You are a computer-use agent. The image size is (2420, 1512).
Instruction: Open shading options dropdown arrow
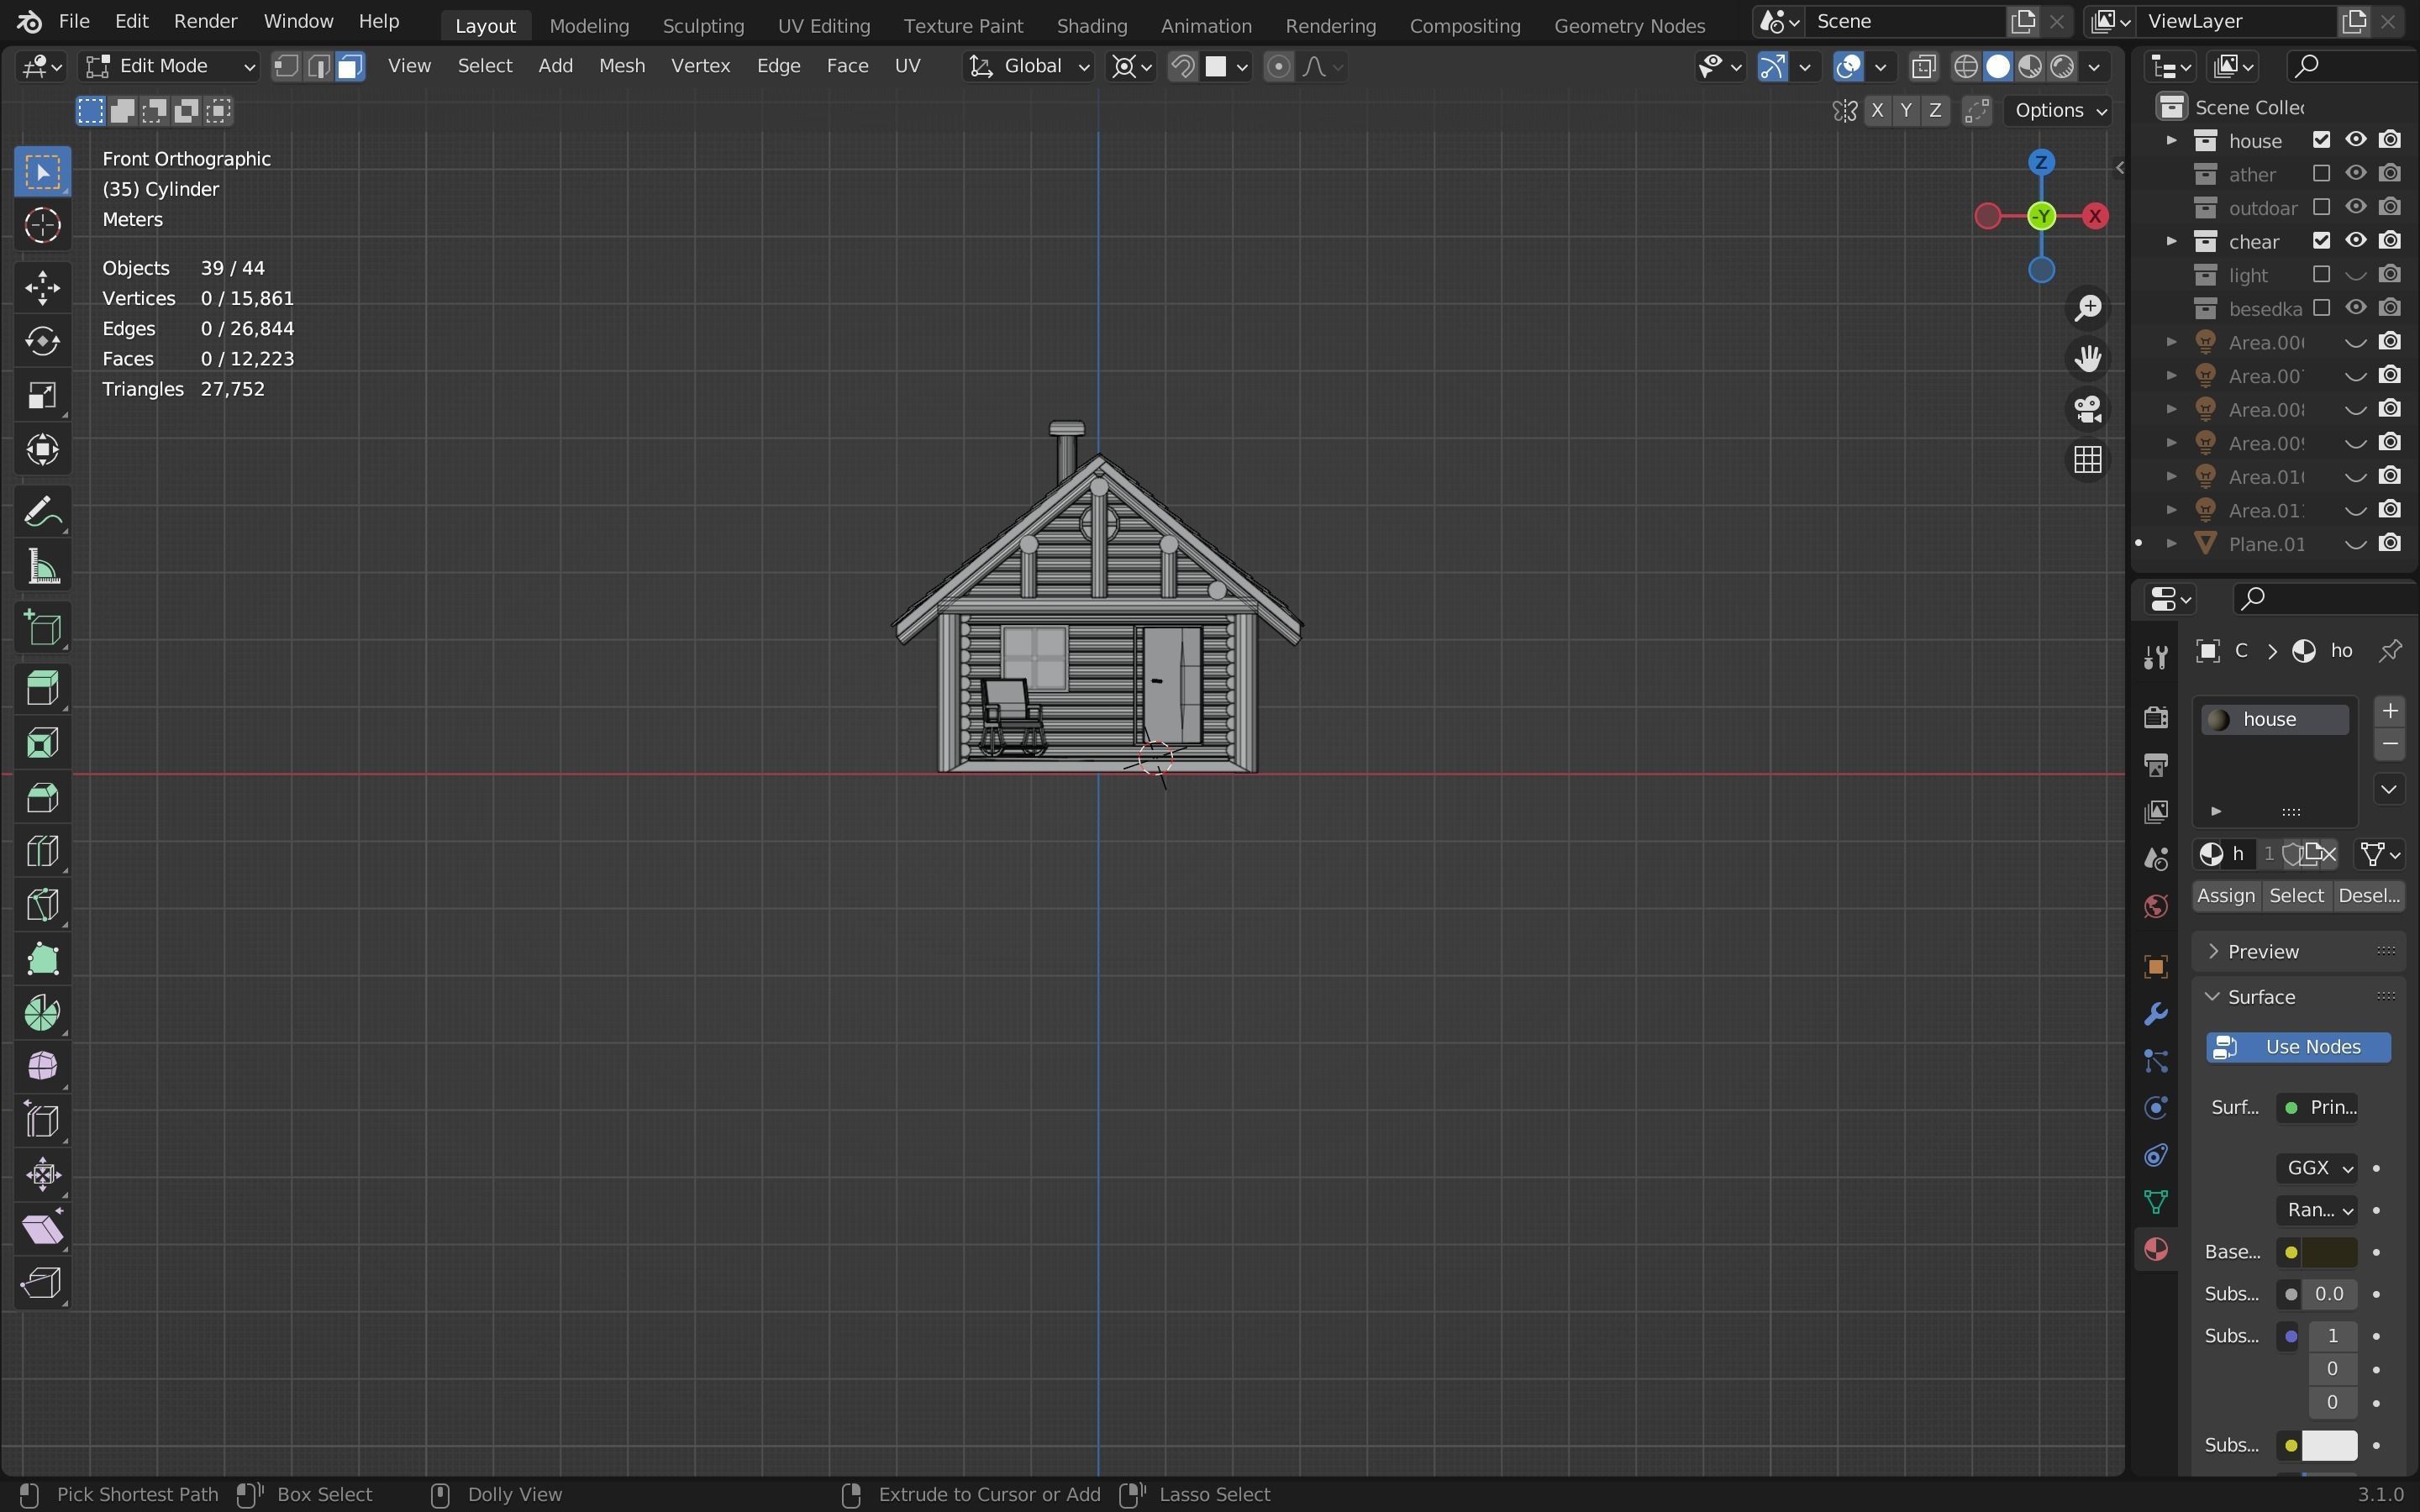coord(2095,66)
